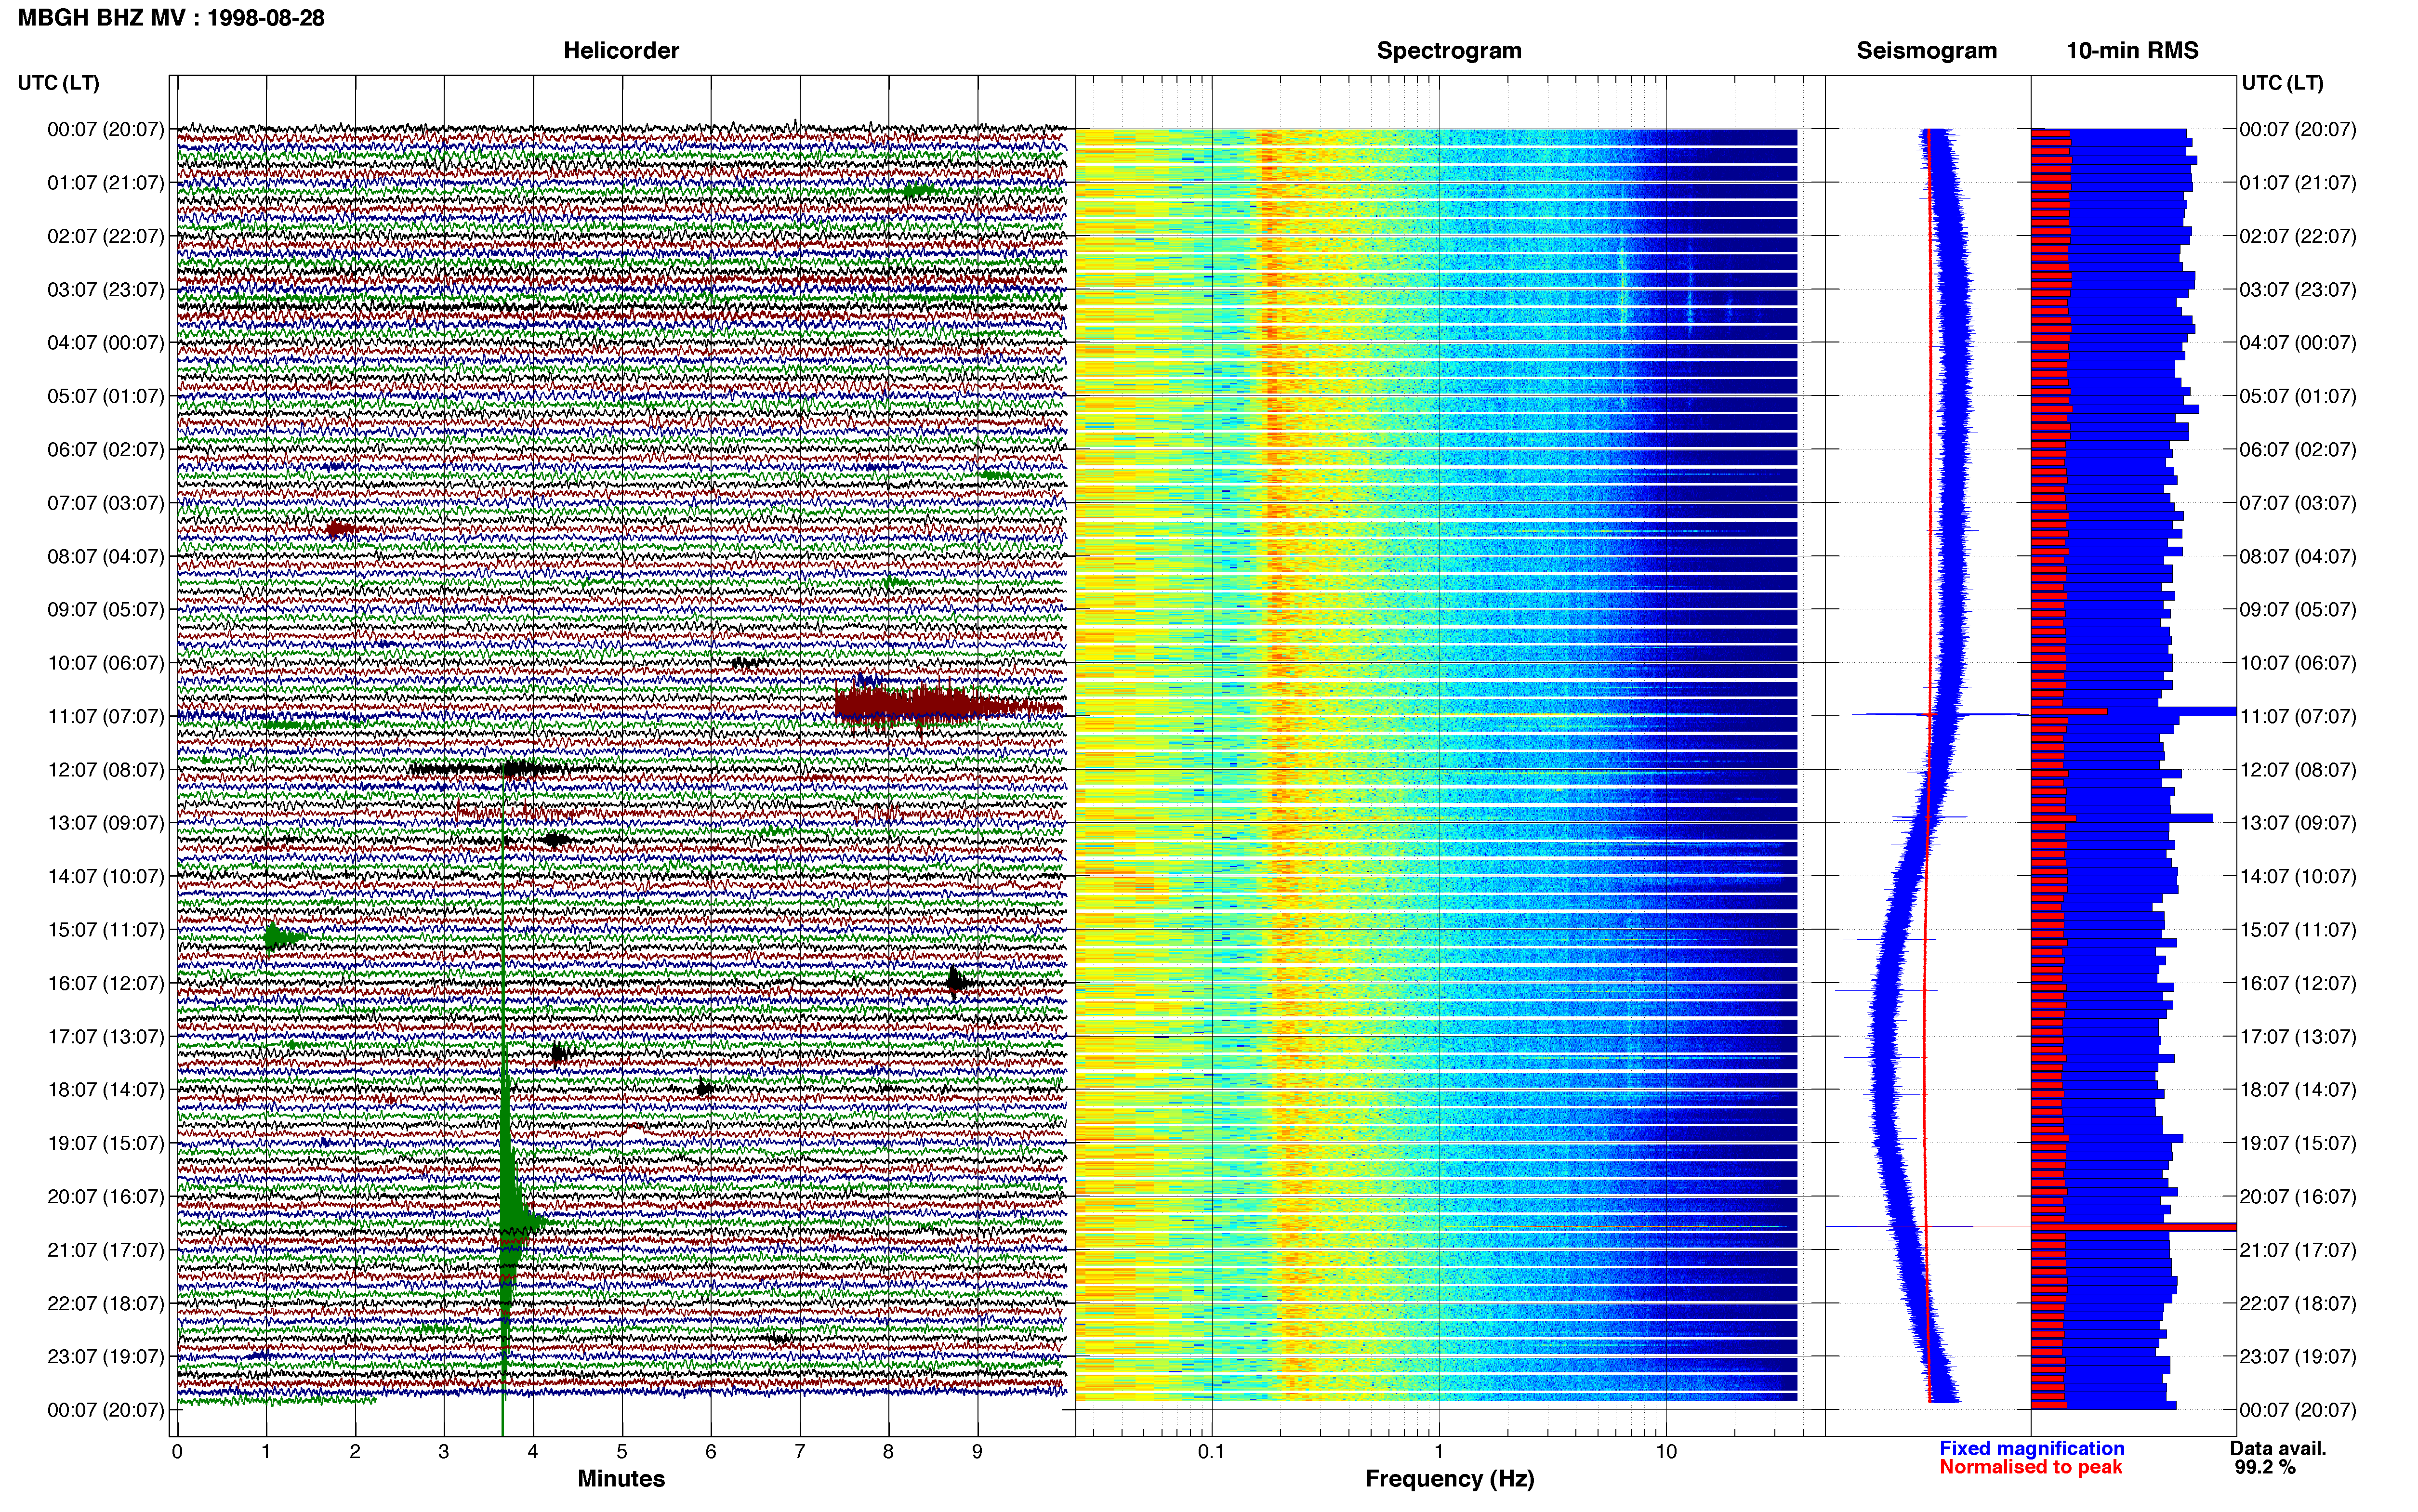Click the 'Frequency (Hz)' axis label
The image size is (2418, 1512).
[x=1449, y=1479]
